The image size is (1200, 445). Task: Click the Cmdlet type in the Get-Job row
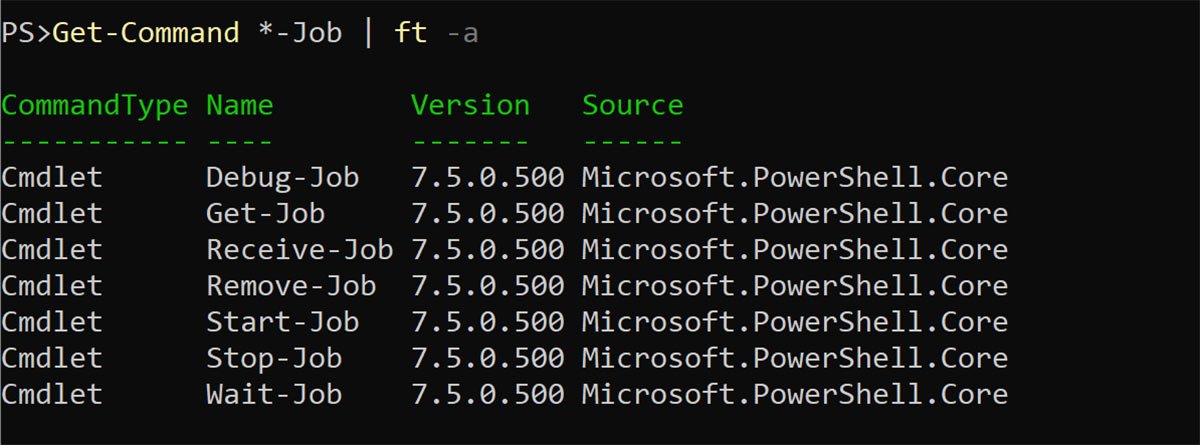[x=52, y=214]
